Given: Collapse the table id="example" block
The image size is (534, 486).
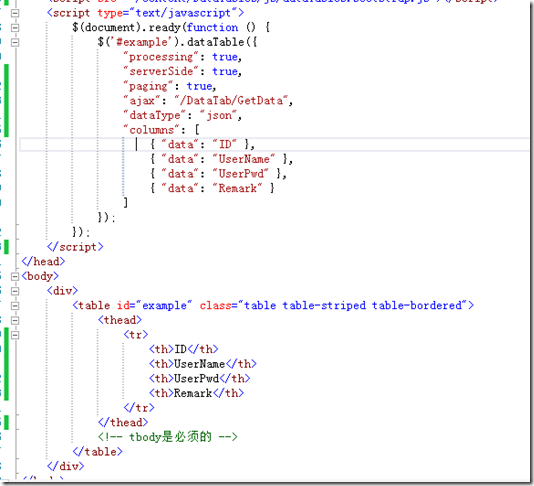Looking at the screenshot, I should [x=15, y=305].
